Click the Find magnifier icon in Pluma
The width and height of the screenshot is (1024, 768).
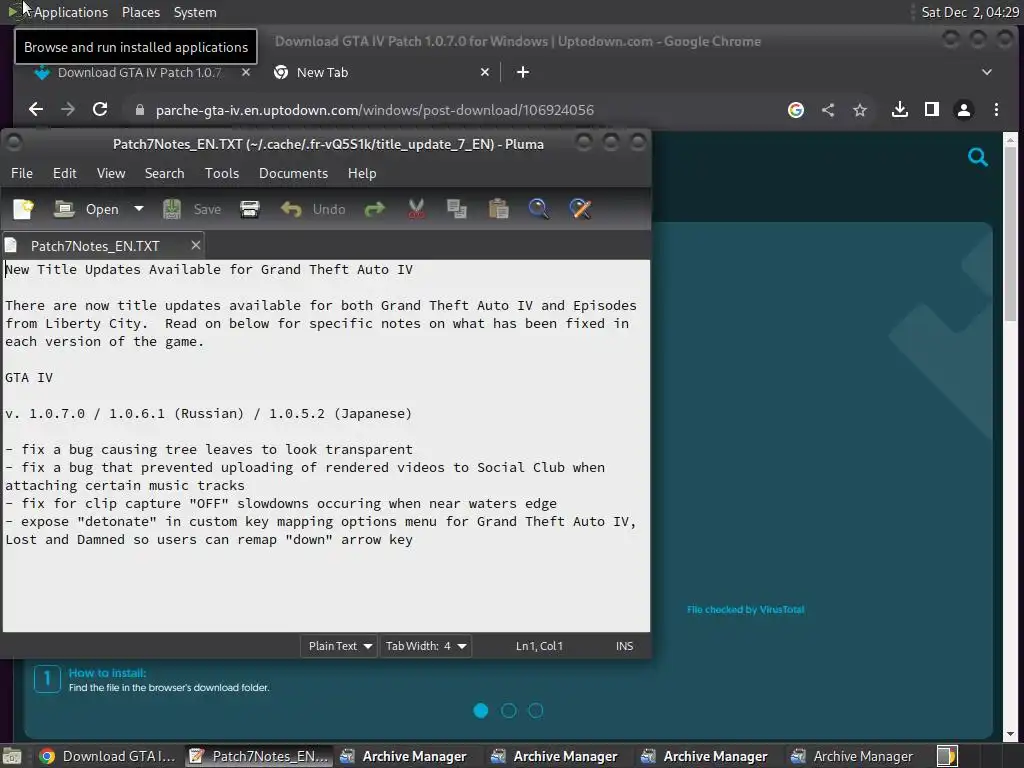pyautogui.click(x=539, y=209)
